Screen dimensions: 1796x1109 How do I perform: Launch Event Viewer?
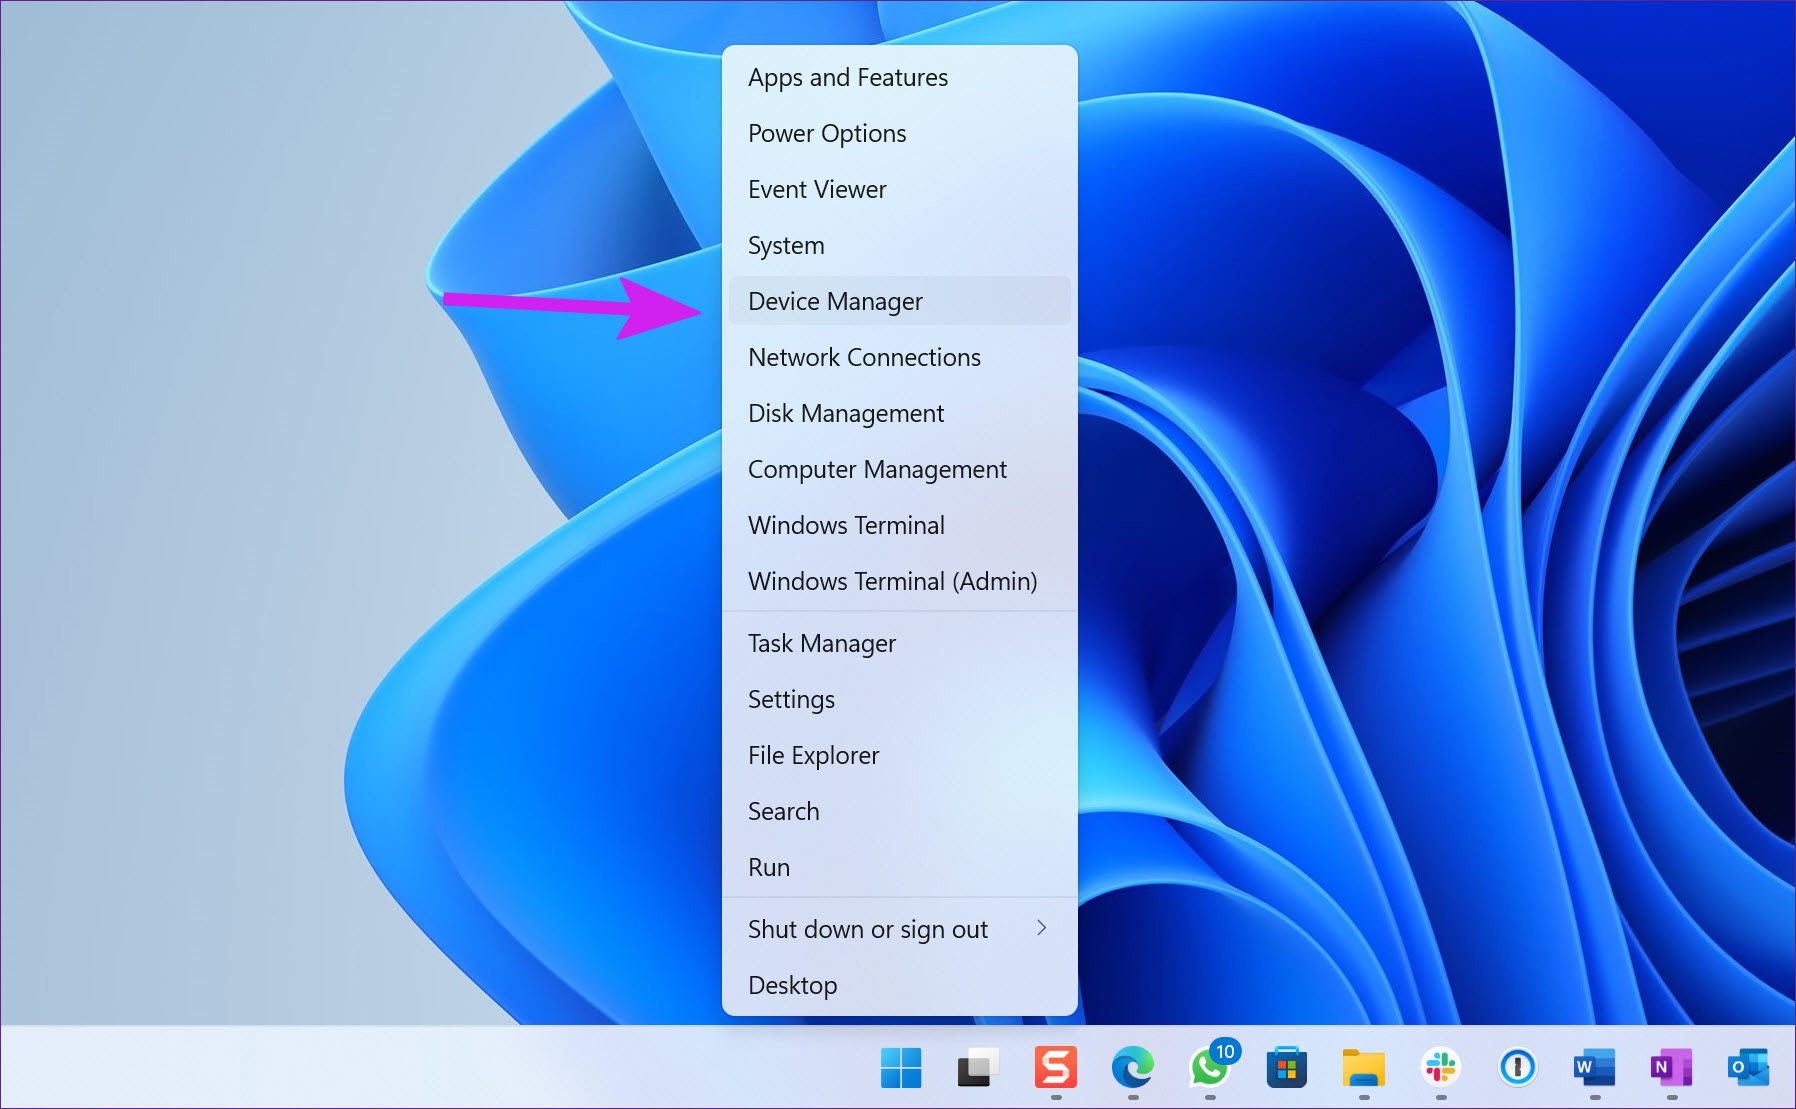[x=816, y=189]
